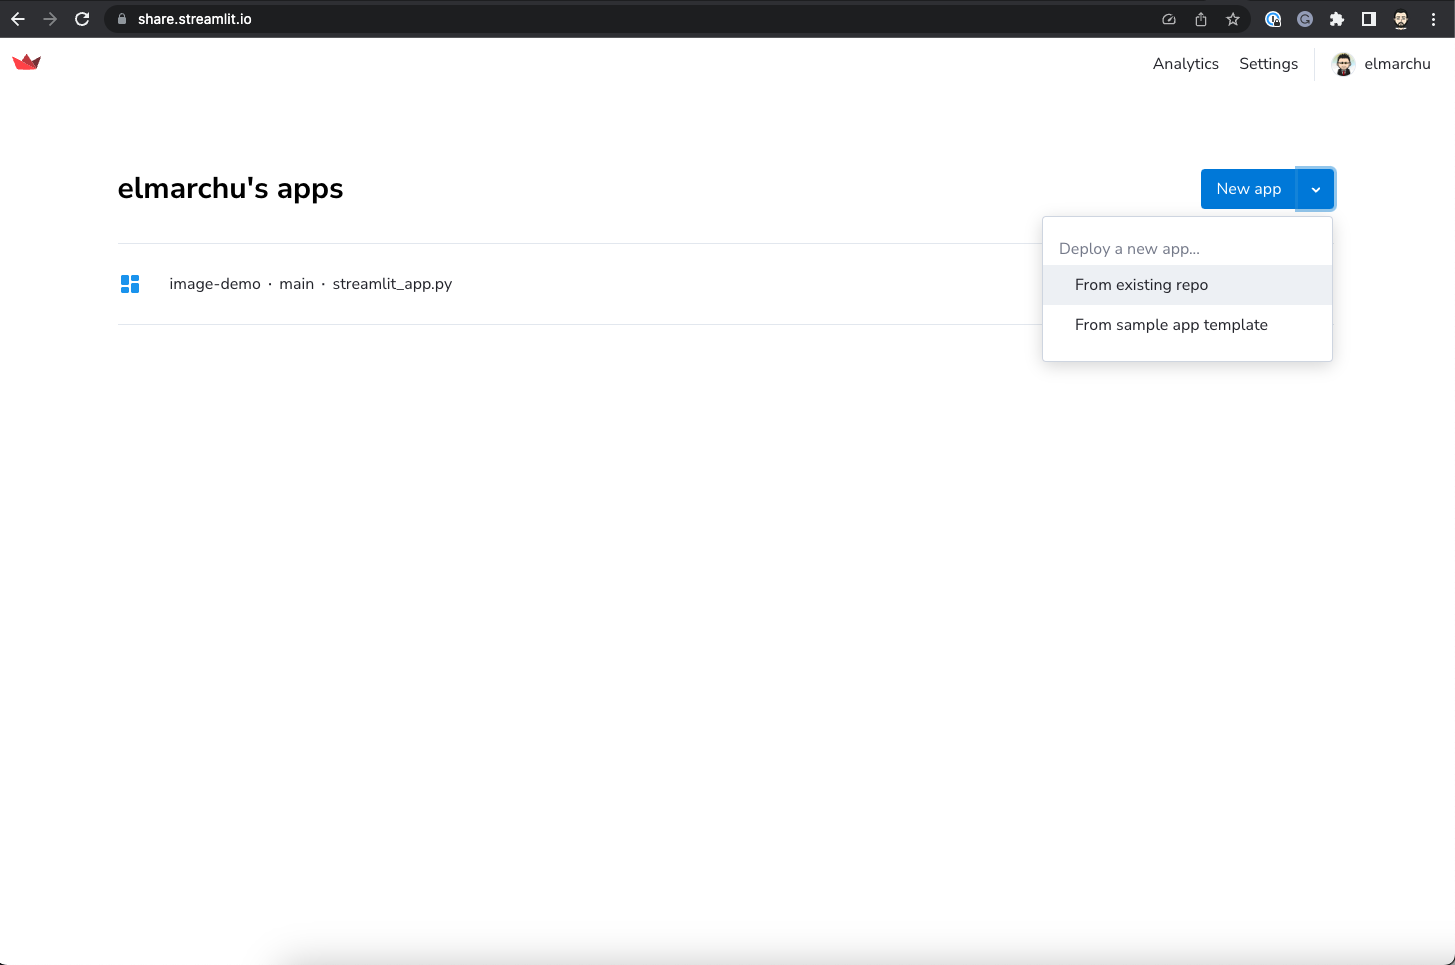Viewport: 1455px width, 965px height.
Task: Open the Analytics page
Action: tap(1185, 63)
